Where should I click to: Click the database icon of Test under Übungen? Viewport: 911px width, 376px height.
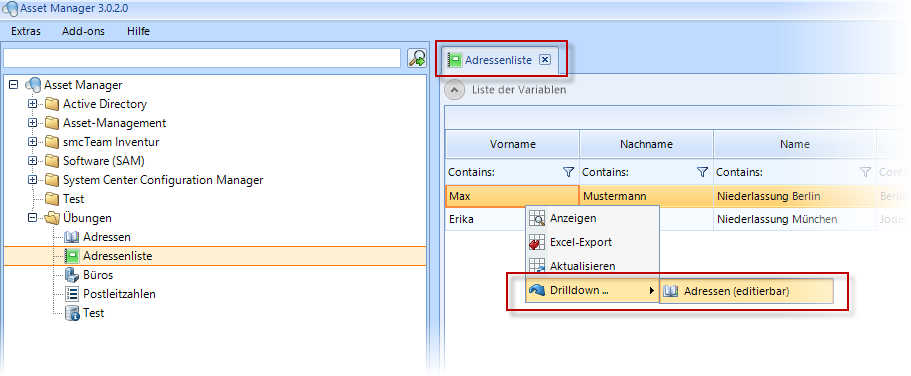71,313
